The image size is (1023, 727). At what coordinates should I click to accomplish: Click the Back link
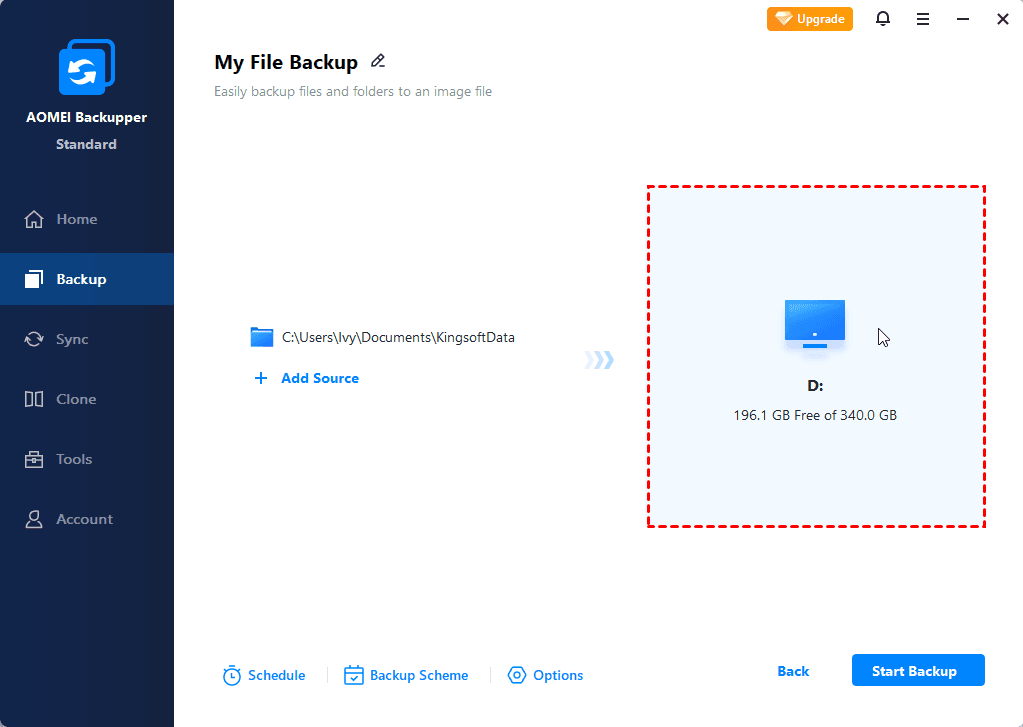792,671
